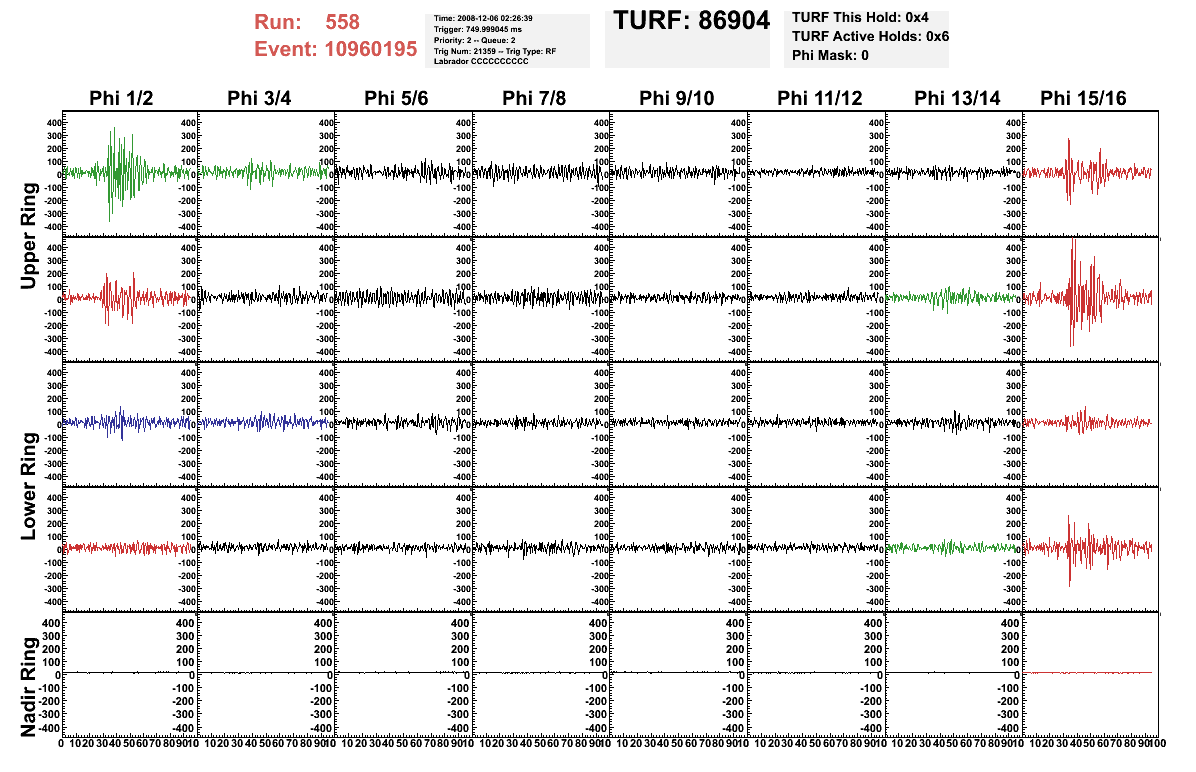
Task: Select the green waveform plot under Phi 3/4
Action: [x=267, y=174]
